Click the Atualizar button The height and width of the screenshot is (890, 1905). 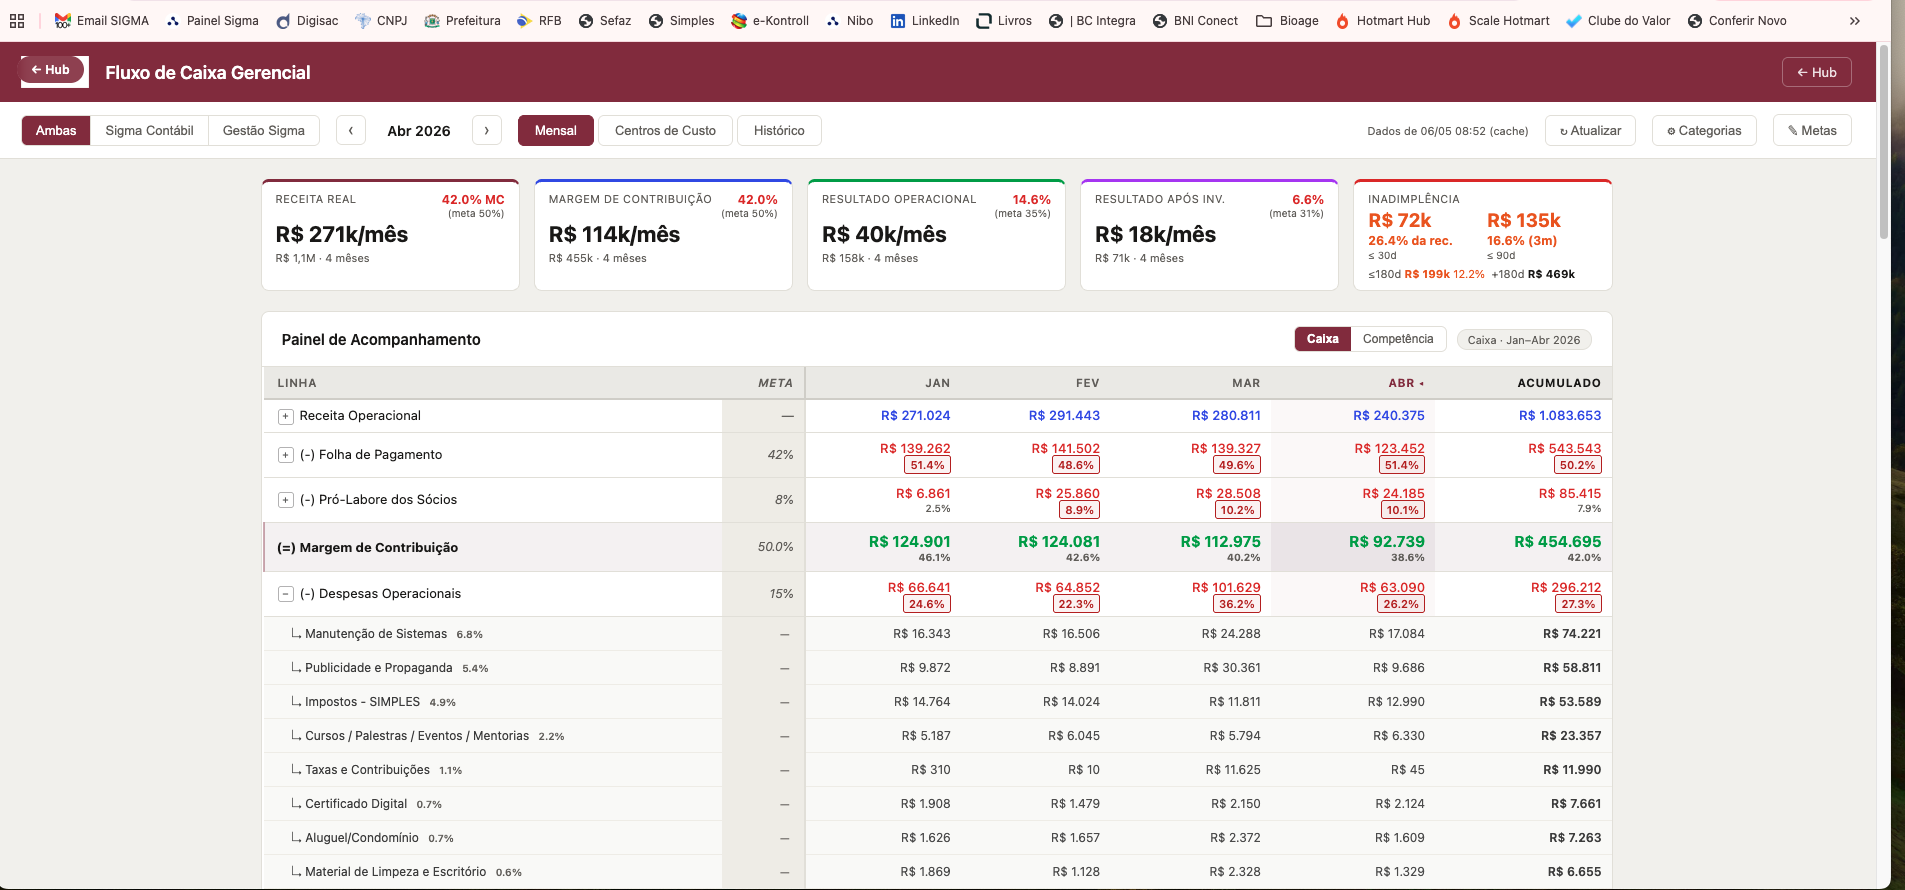click(1590, 131)
